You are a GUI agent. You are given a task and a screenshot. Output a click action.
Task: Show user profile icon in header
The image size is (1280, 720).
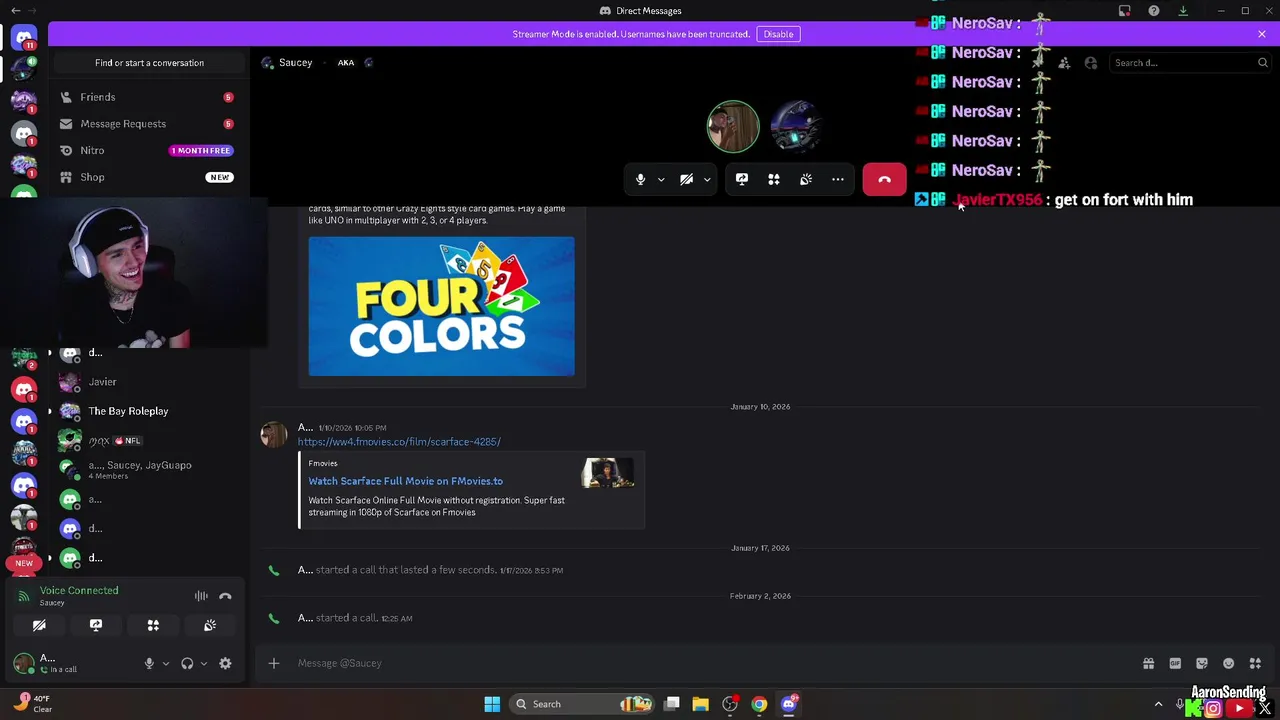click(1091, 63)
